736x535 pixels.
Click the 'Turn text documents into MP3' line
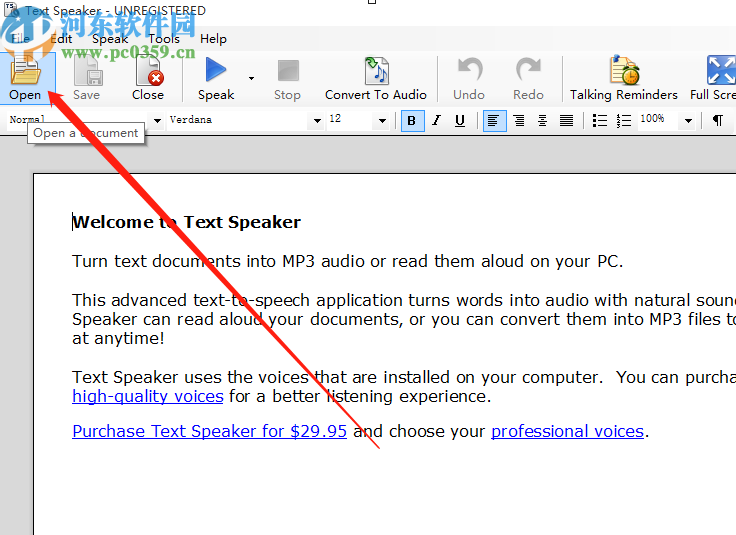(347, 261)
